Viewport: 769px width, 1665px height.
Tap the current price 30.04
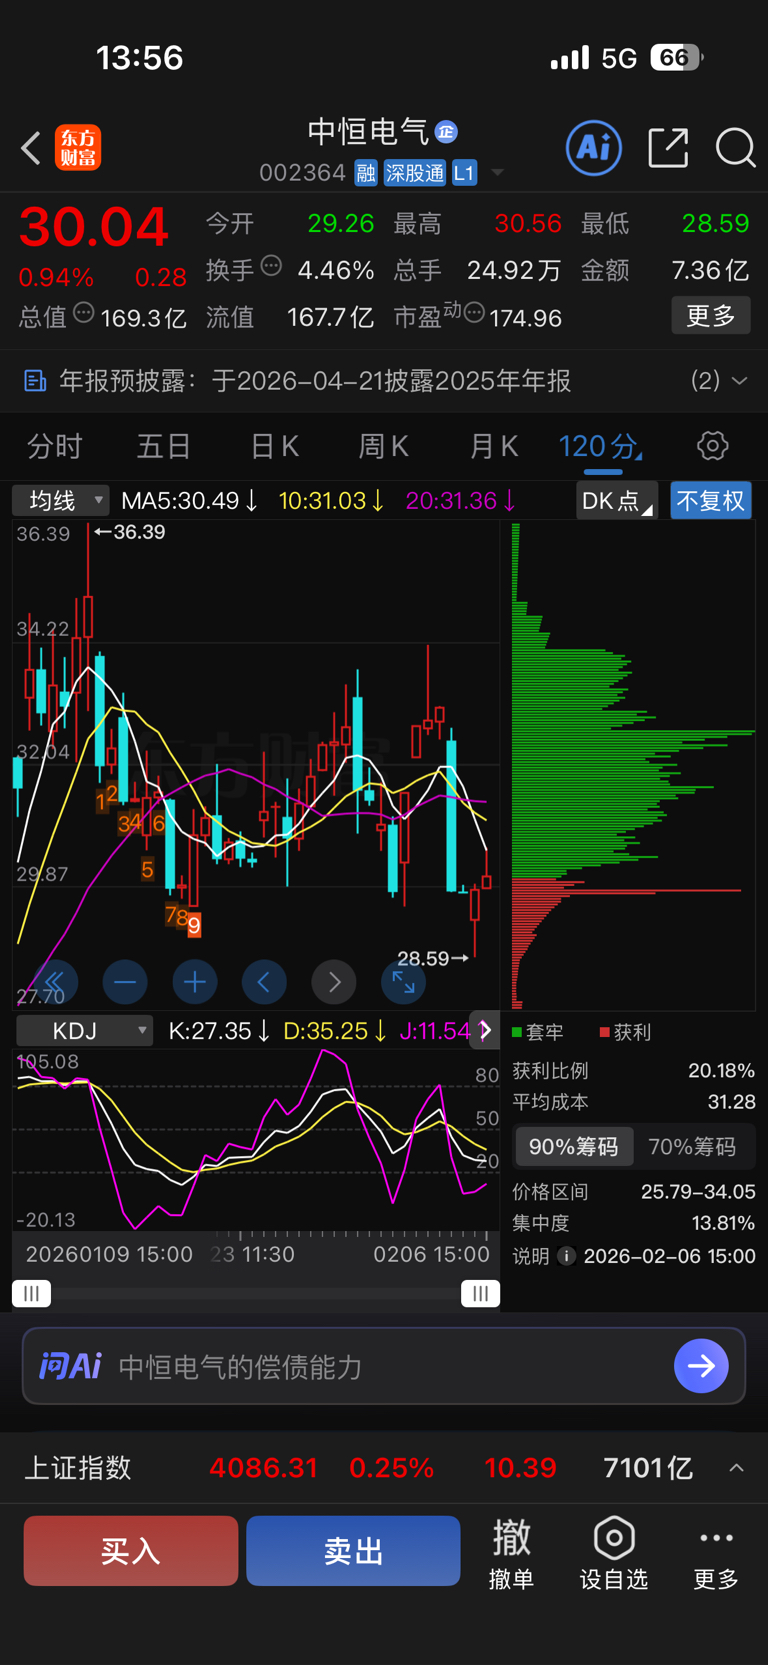click(x=93, y=227)
